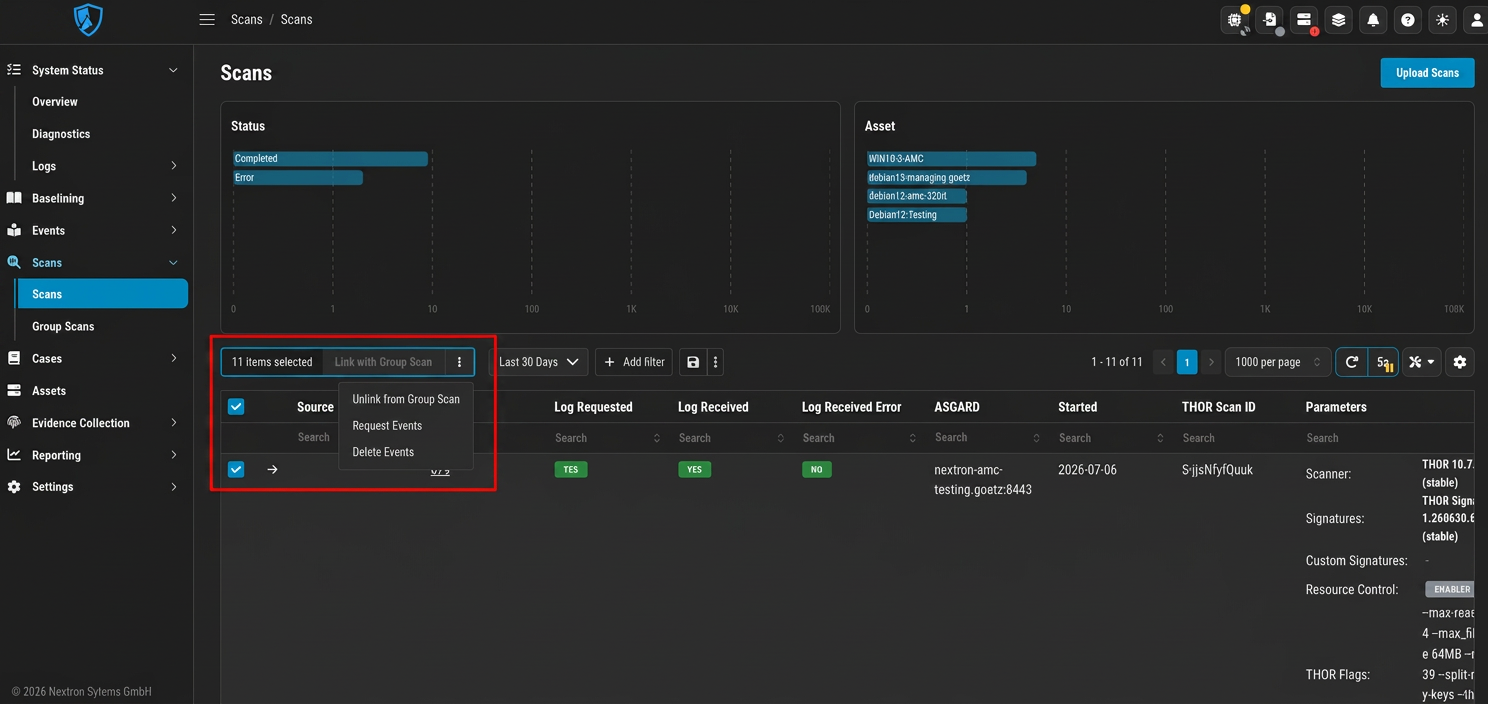This screenshot has height=704, width=1488.
Task: Open the row details arrow for first scan
Action: [x=272, y=469]
